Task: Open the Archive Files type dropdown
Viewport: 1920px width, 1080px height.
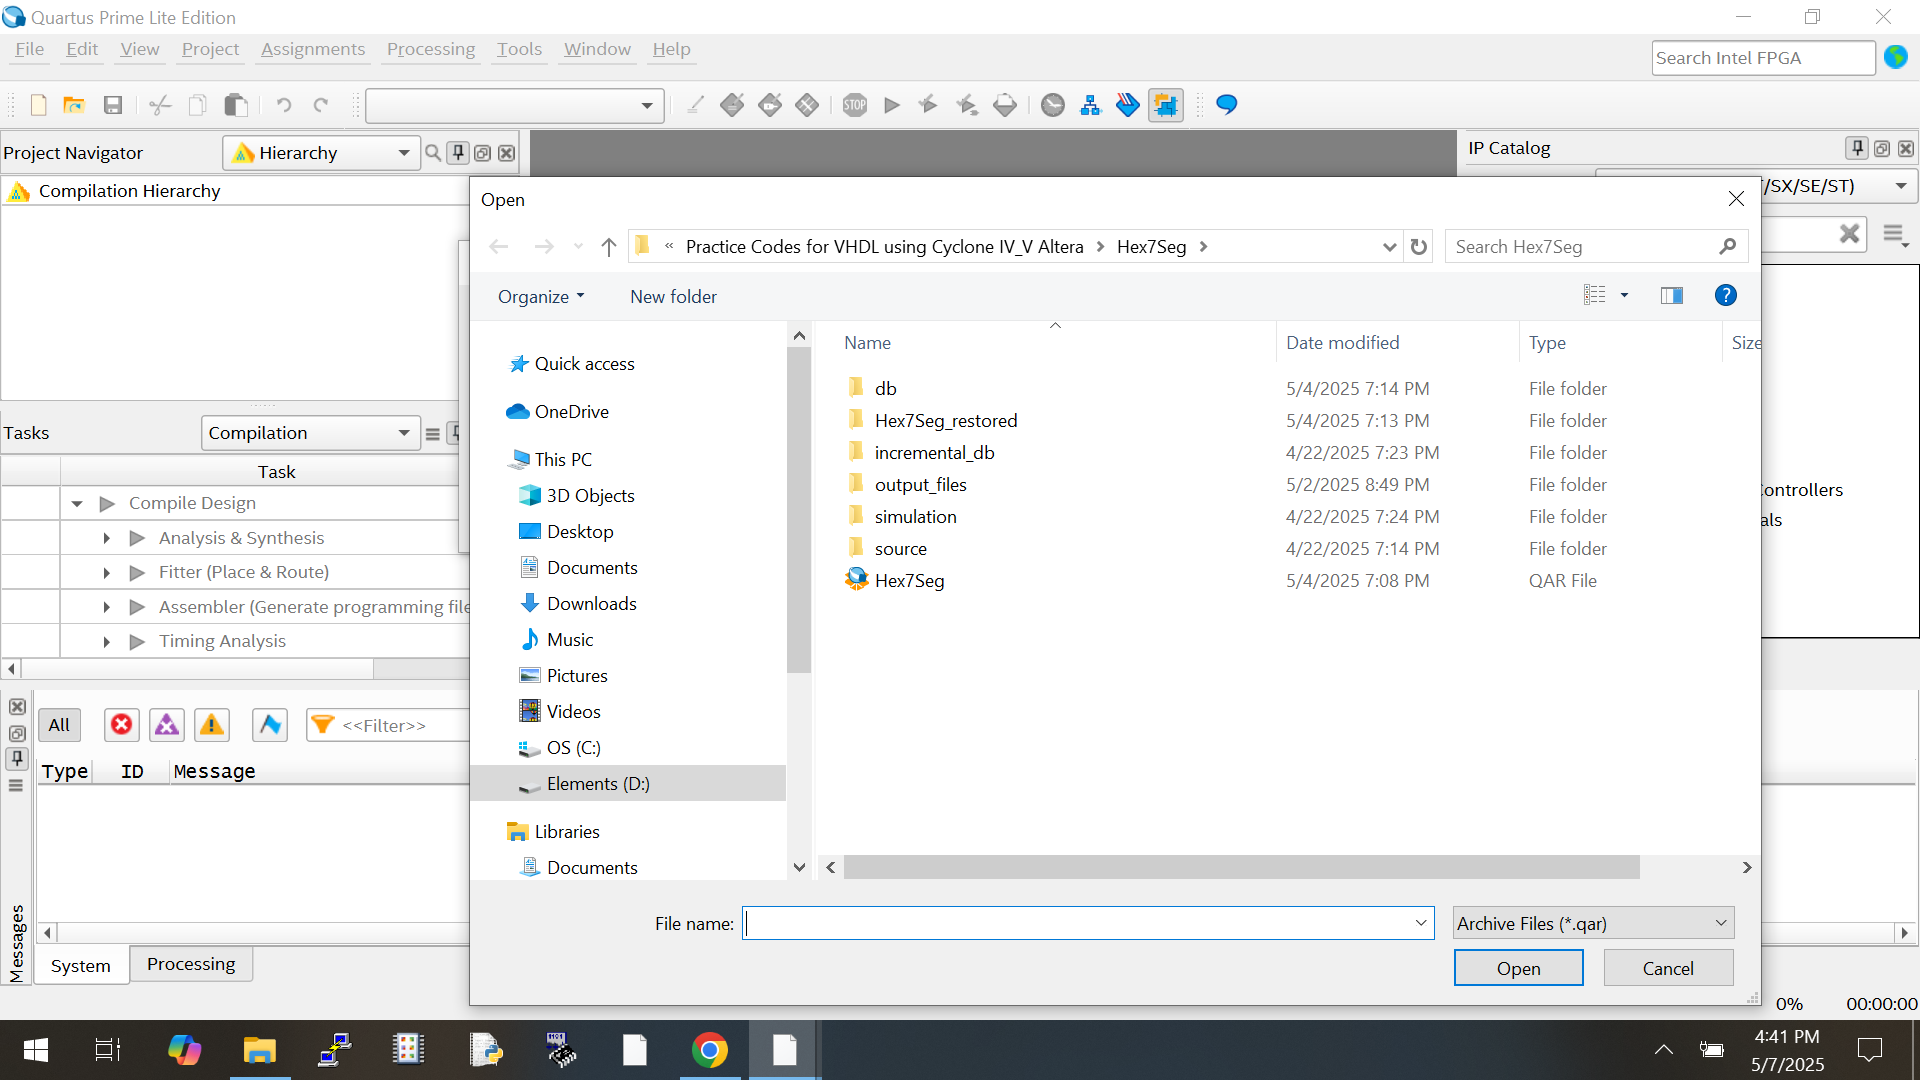Action: [1592, 923]
